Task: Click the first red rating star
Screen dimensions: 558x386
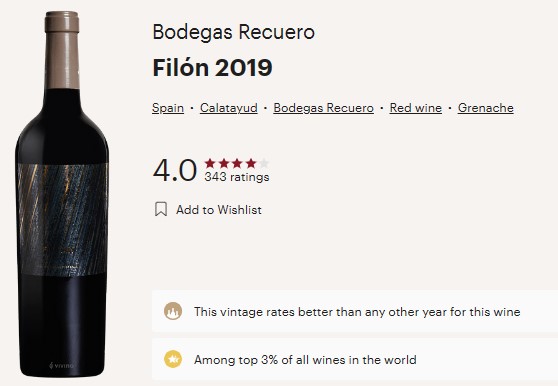Action: [x=210, y=163]
